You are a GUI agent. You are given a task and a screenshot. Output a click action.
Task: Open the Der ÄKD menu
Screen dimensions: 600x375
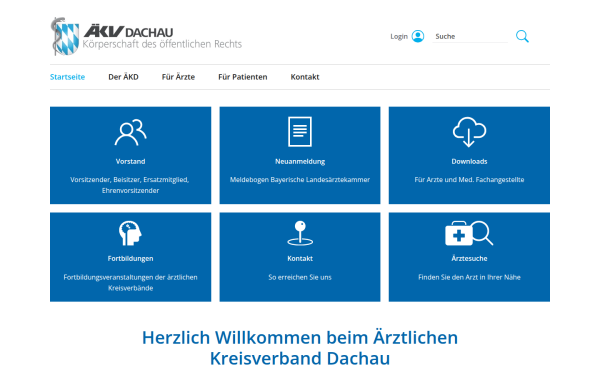tap(123, 77)
